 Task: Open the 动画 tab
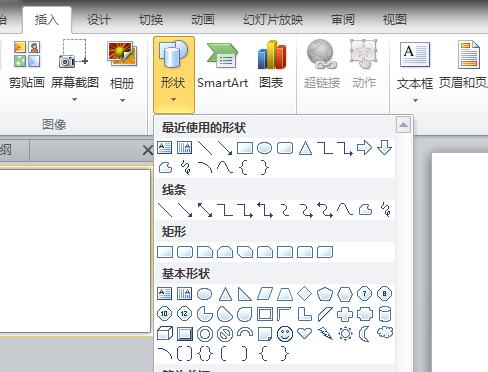point(203,19)
